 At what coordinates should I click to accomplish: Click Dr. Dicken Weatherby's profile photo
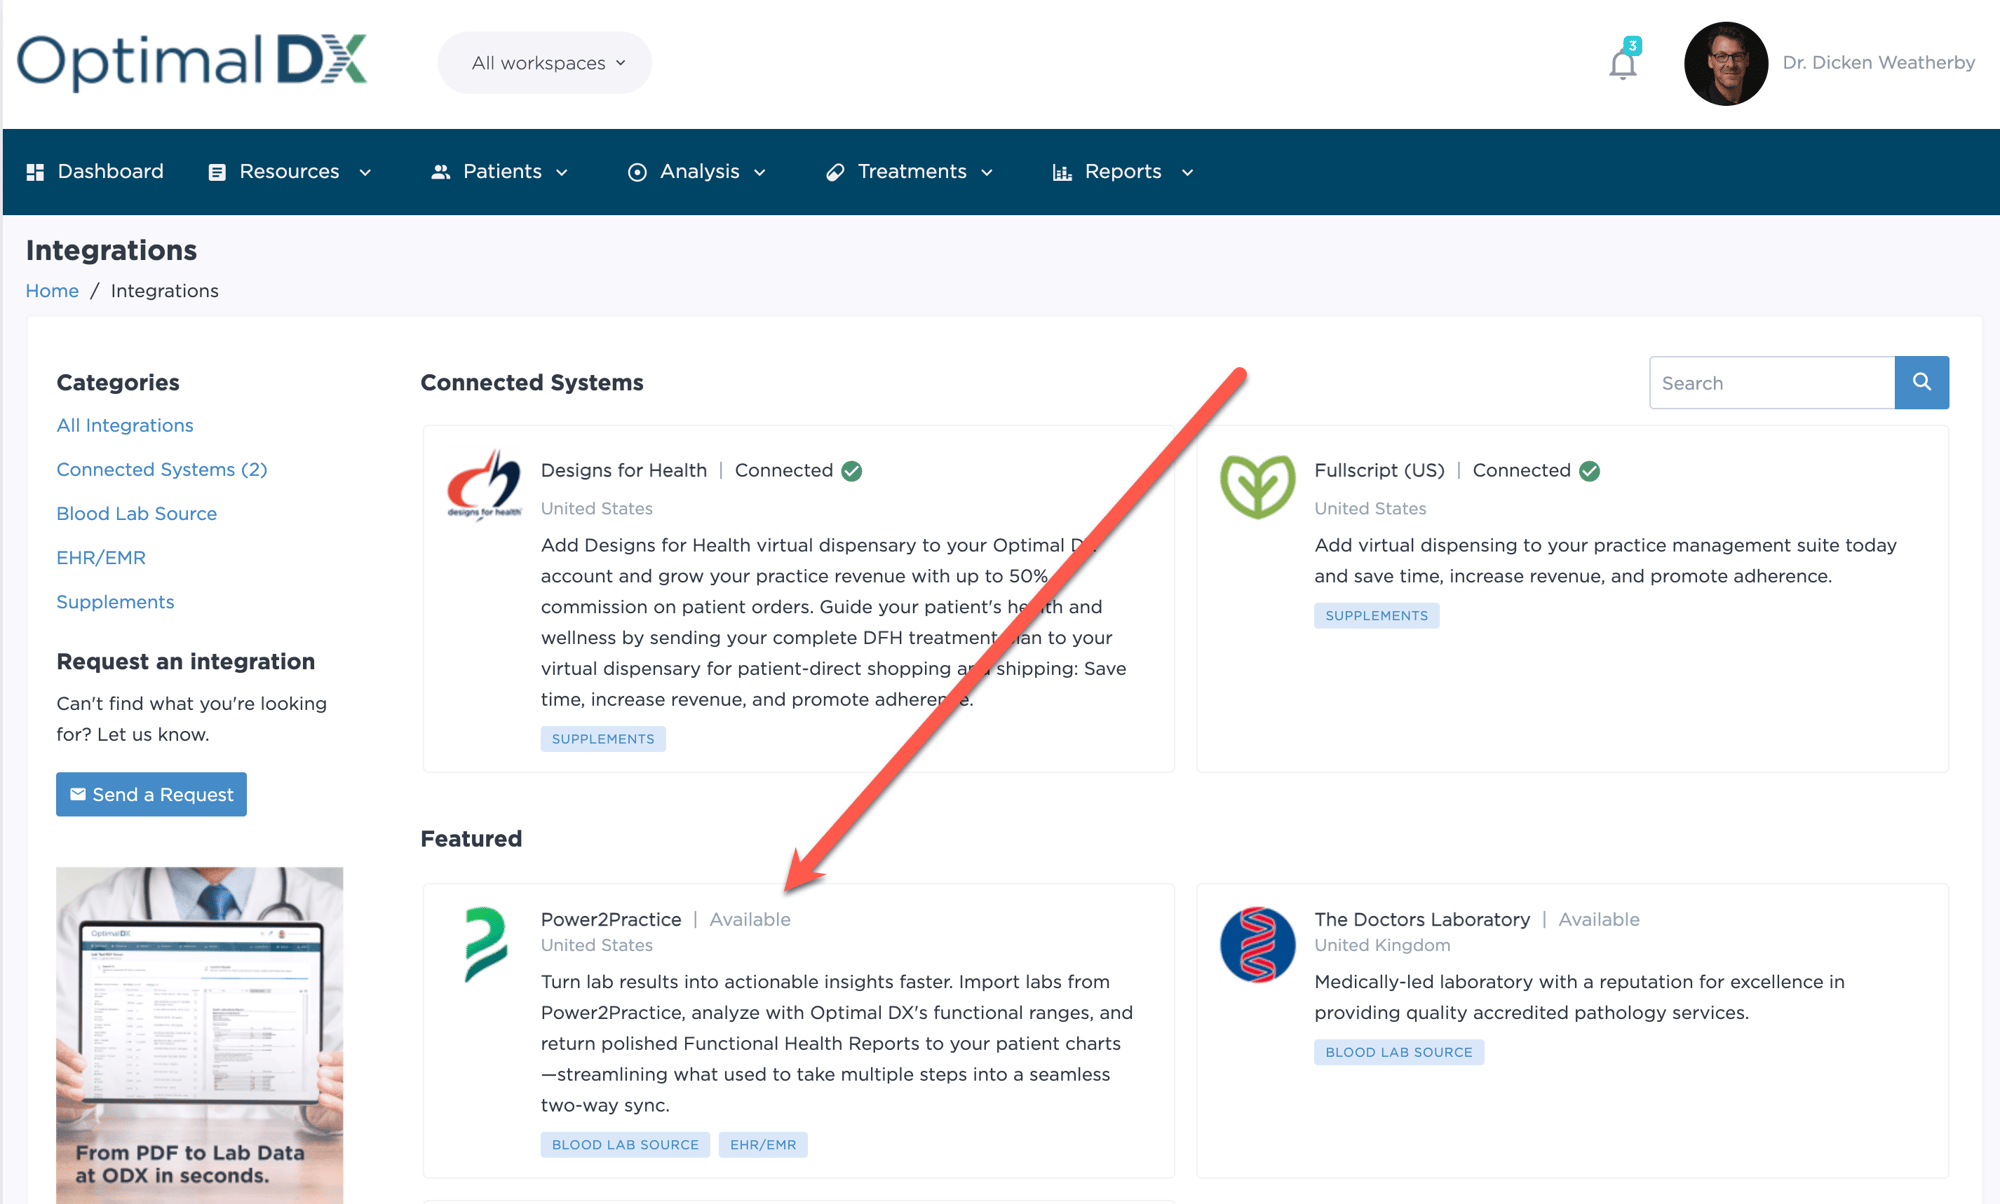point(1726,63)
